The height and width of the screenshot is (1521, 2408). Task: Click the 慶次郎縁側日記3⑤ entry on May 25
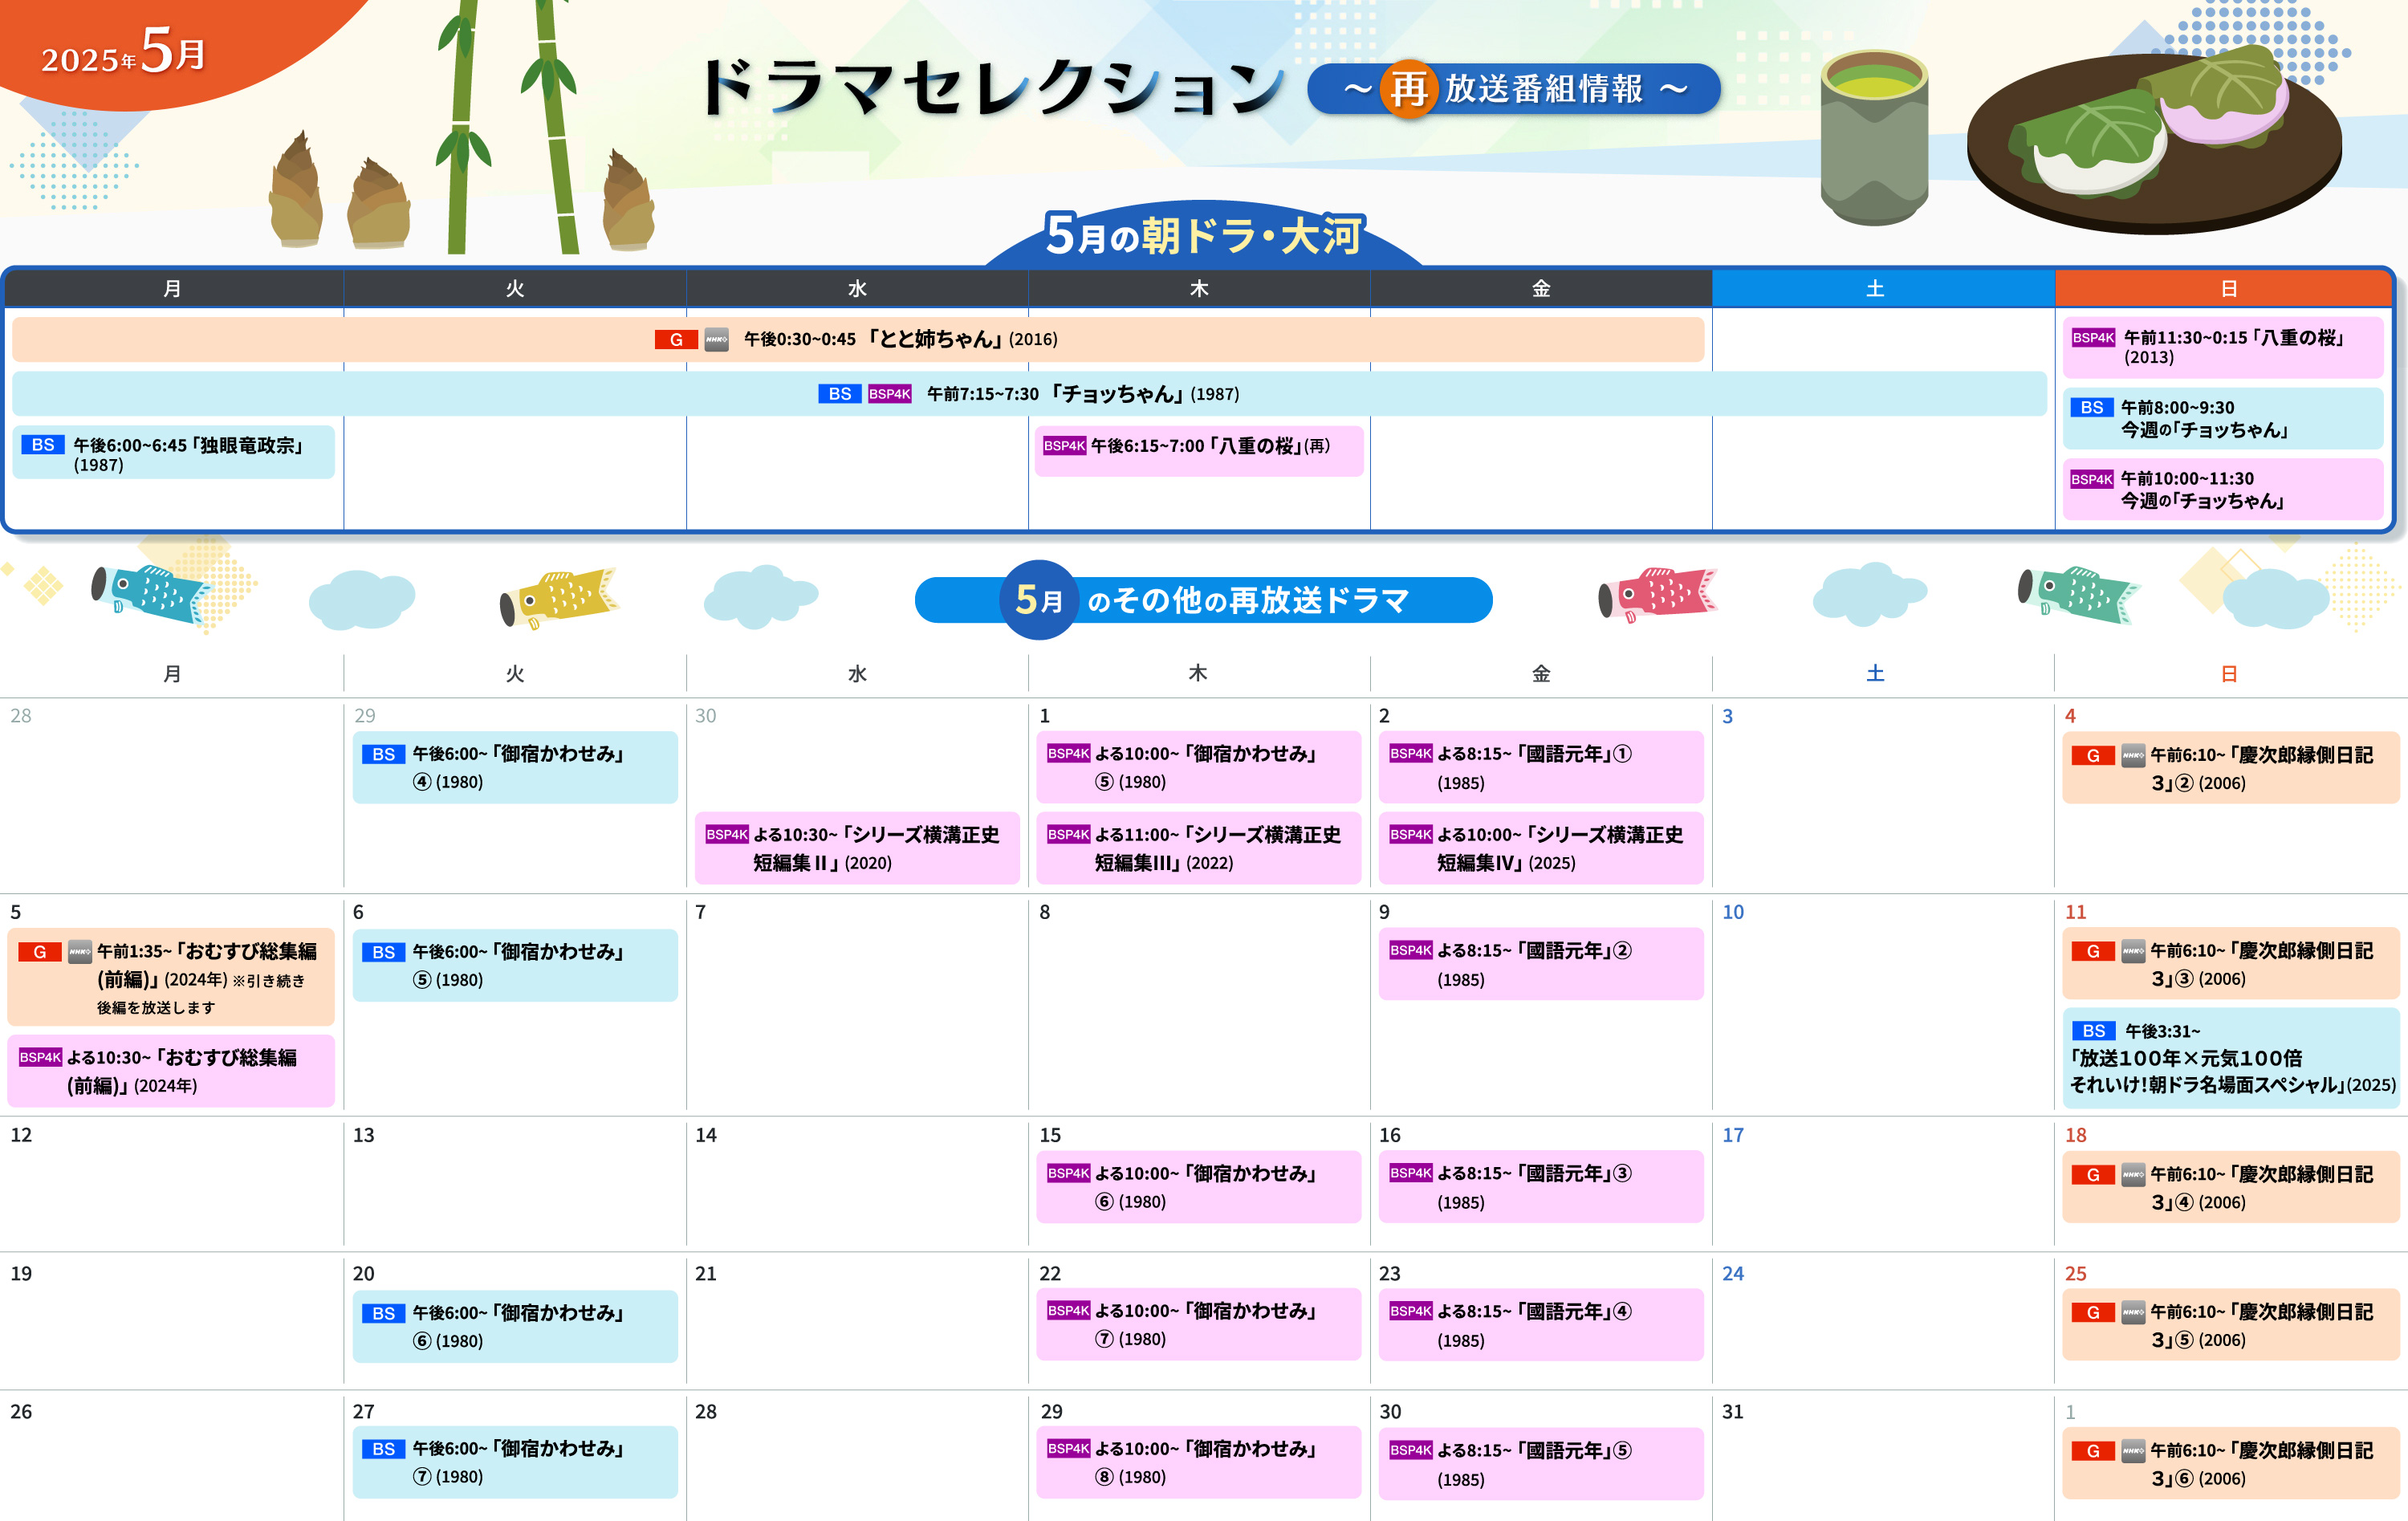tap(2231, 1325)
